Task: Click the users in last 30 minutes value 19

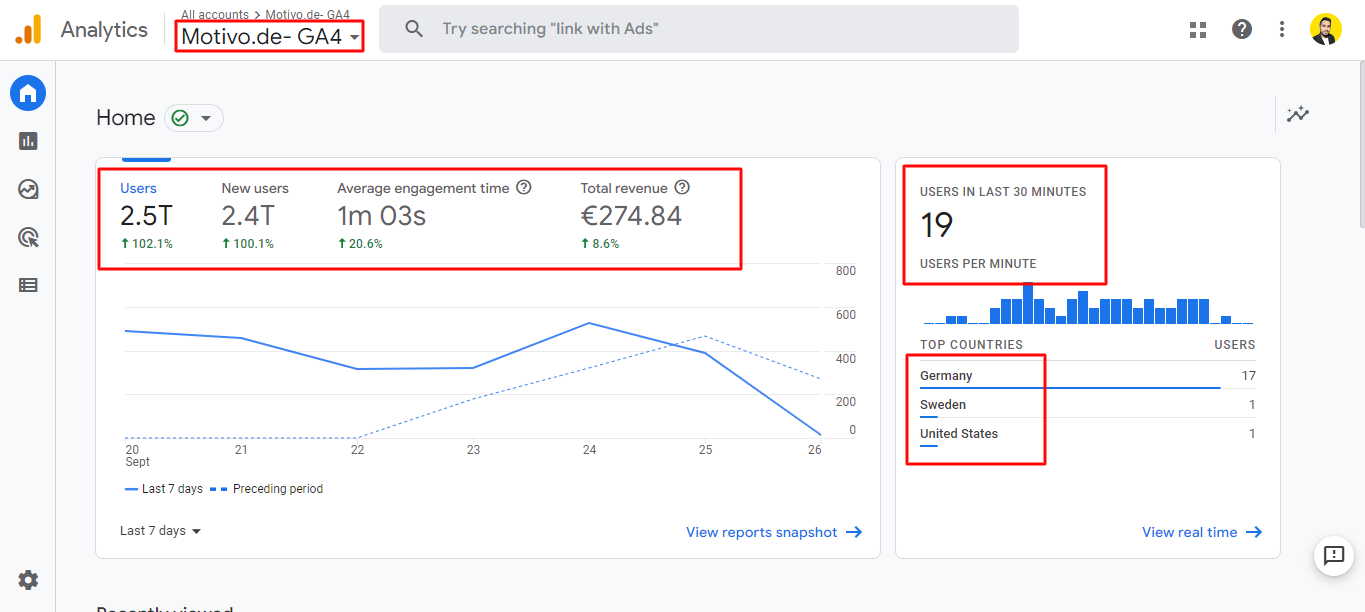Action: coord(936,226)
